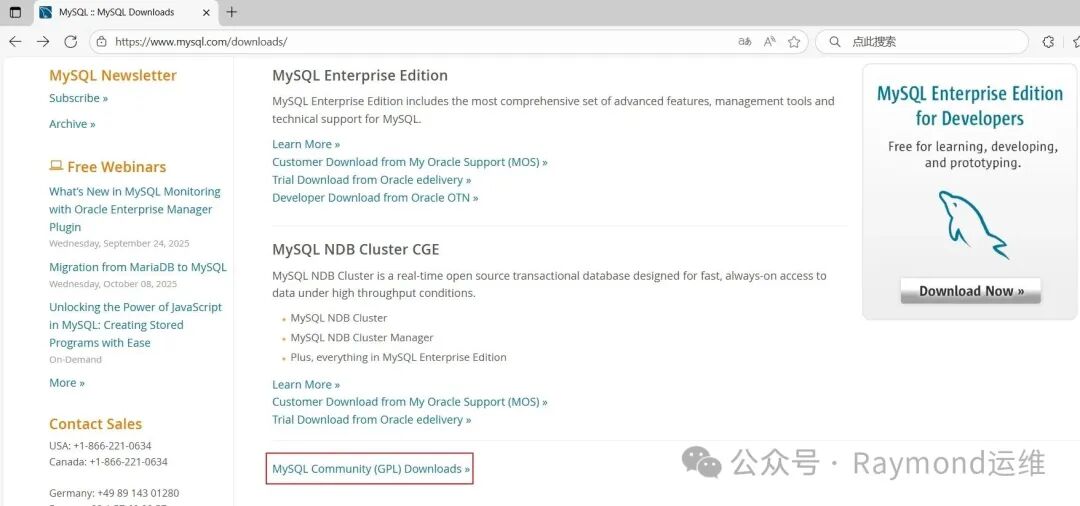Click More webinars link
The image size is (1080, 506).
(67, 383)
